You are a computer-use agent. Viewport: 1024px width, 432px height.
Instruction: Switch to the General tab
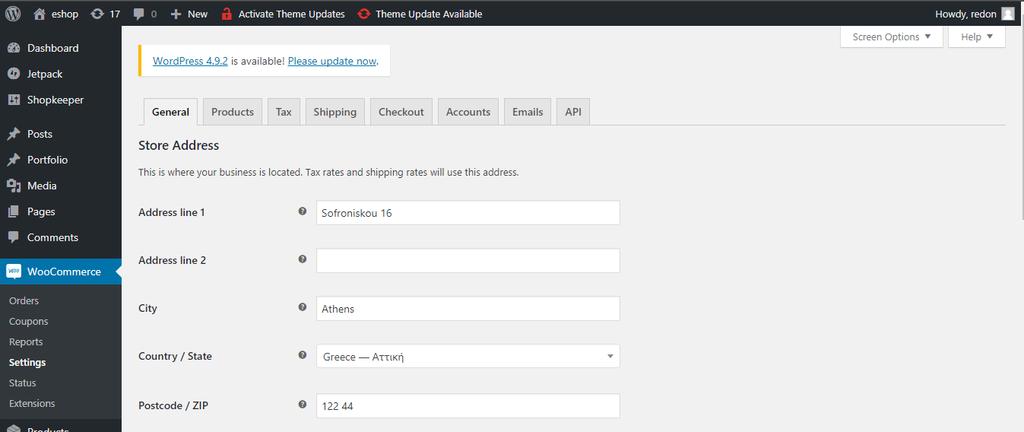(x=170, y=112)
